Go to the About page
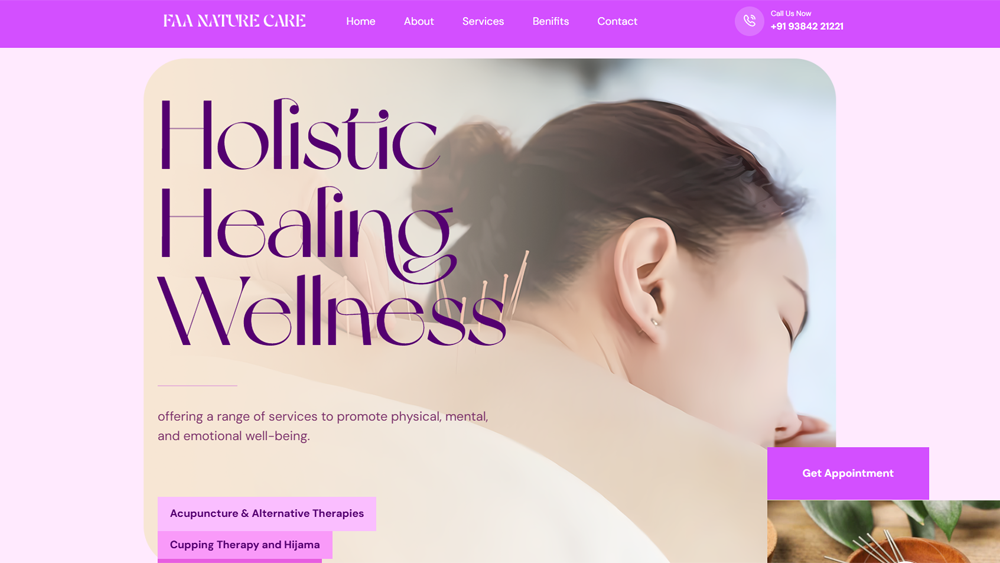The image size is (1000, 563). pyautogui.click(x=418, y=21)
